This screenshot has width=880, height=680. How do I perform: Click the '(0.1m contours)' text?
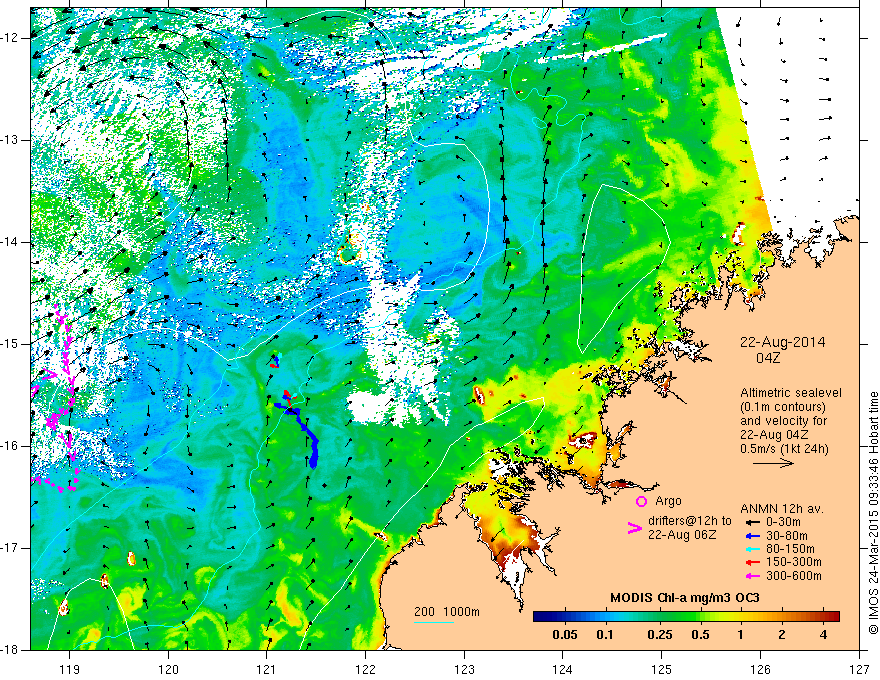(x=784, y=407)
